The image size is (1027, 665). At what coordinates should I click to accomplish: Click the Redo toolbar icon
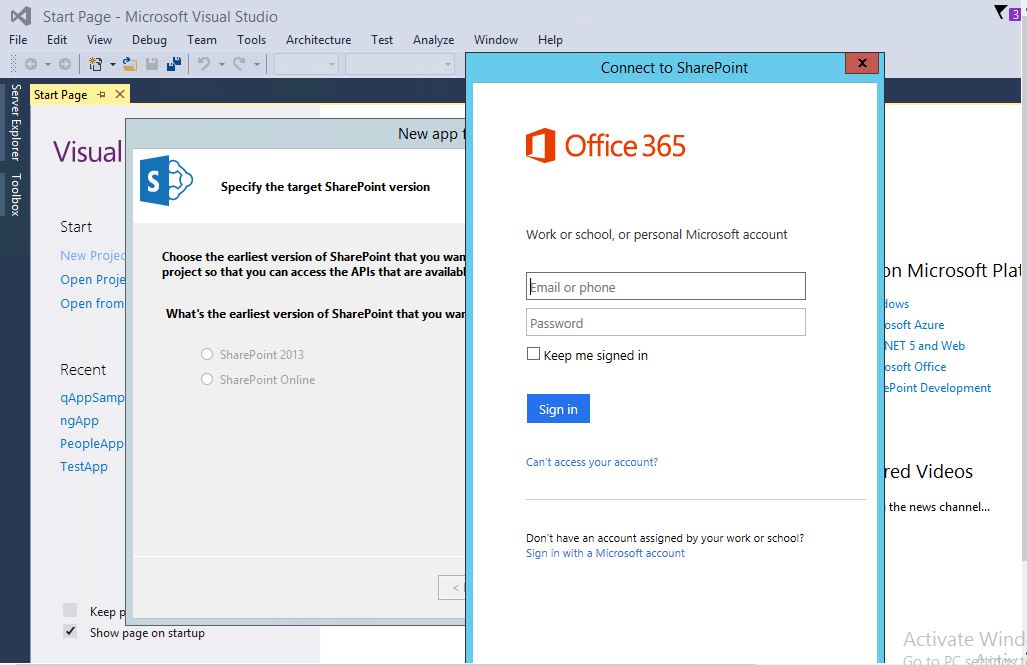pos(239,64)
